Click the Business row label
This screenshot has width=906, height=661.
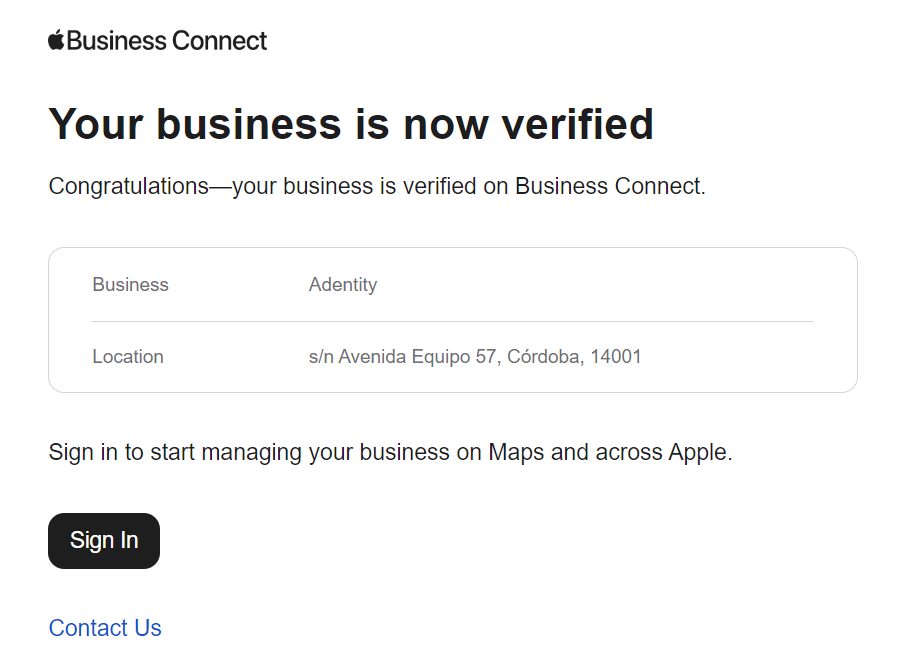[x=130, y=285]
